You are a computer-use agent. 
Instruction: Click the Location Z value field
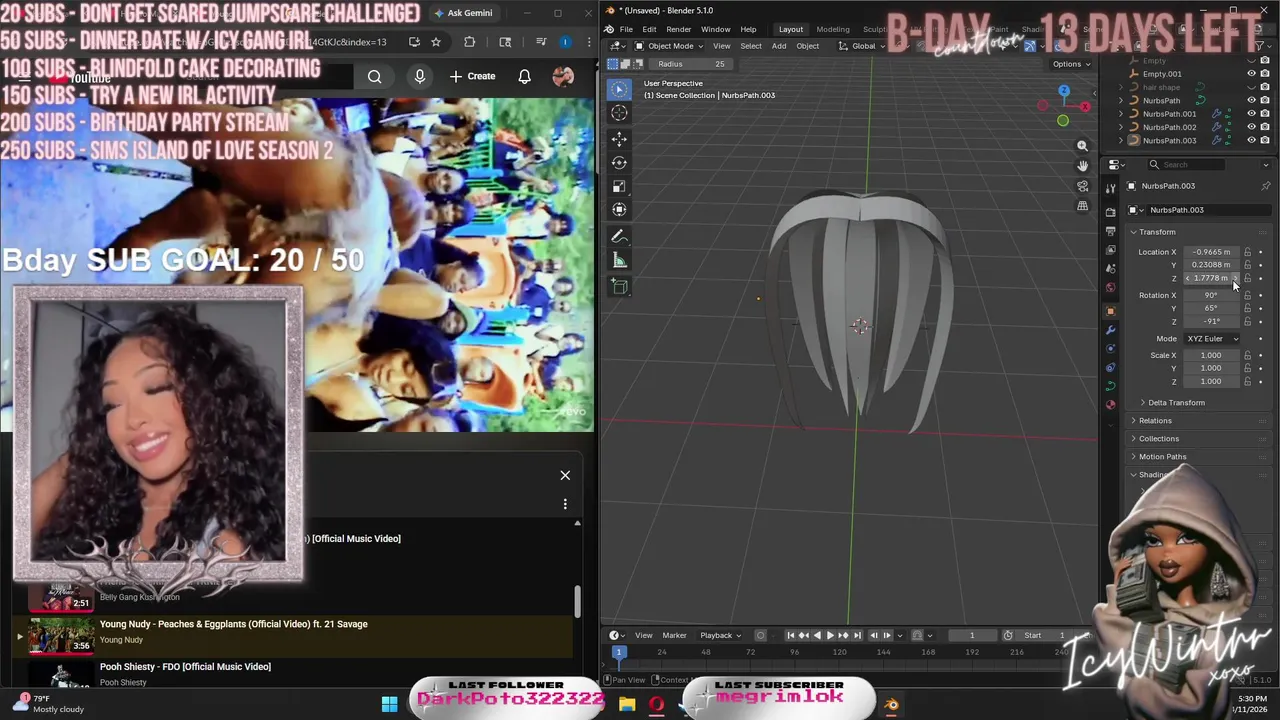[x=1211, y=278]
